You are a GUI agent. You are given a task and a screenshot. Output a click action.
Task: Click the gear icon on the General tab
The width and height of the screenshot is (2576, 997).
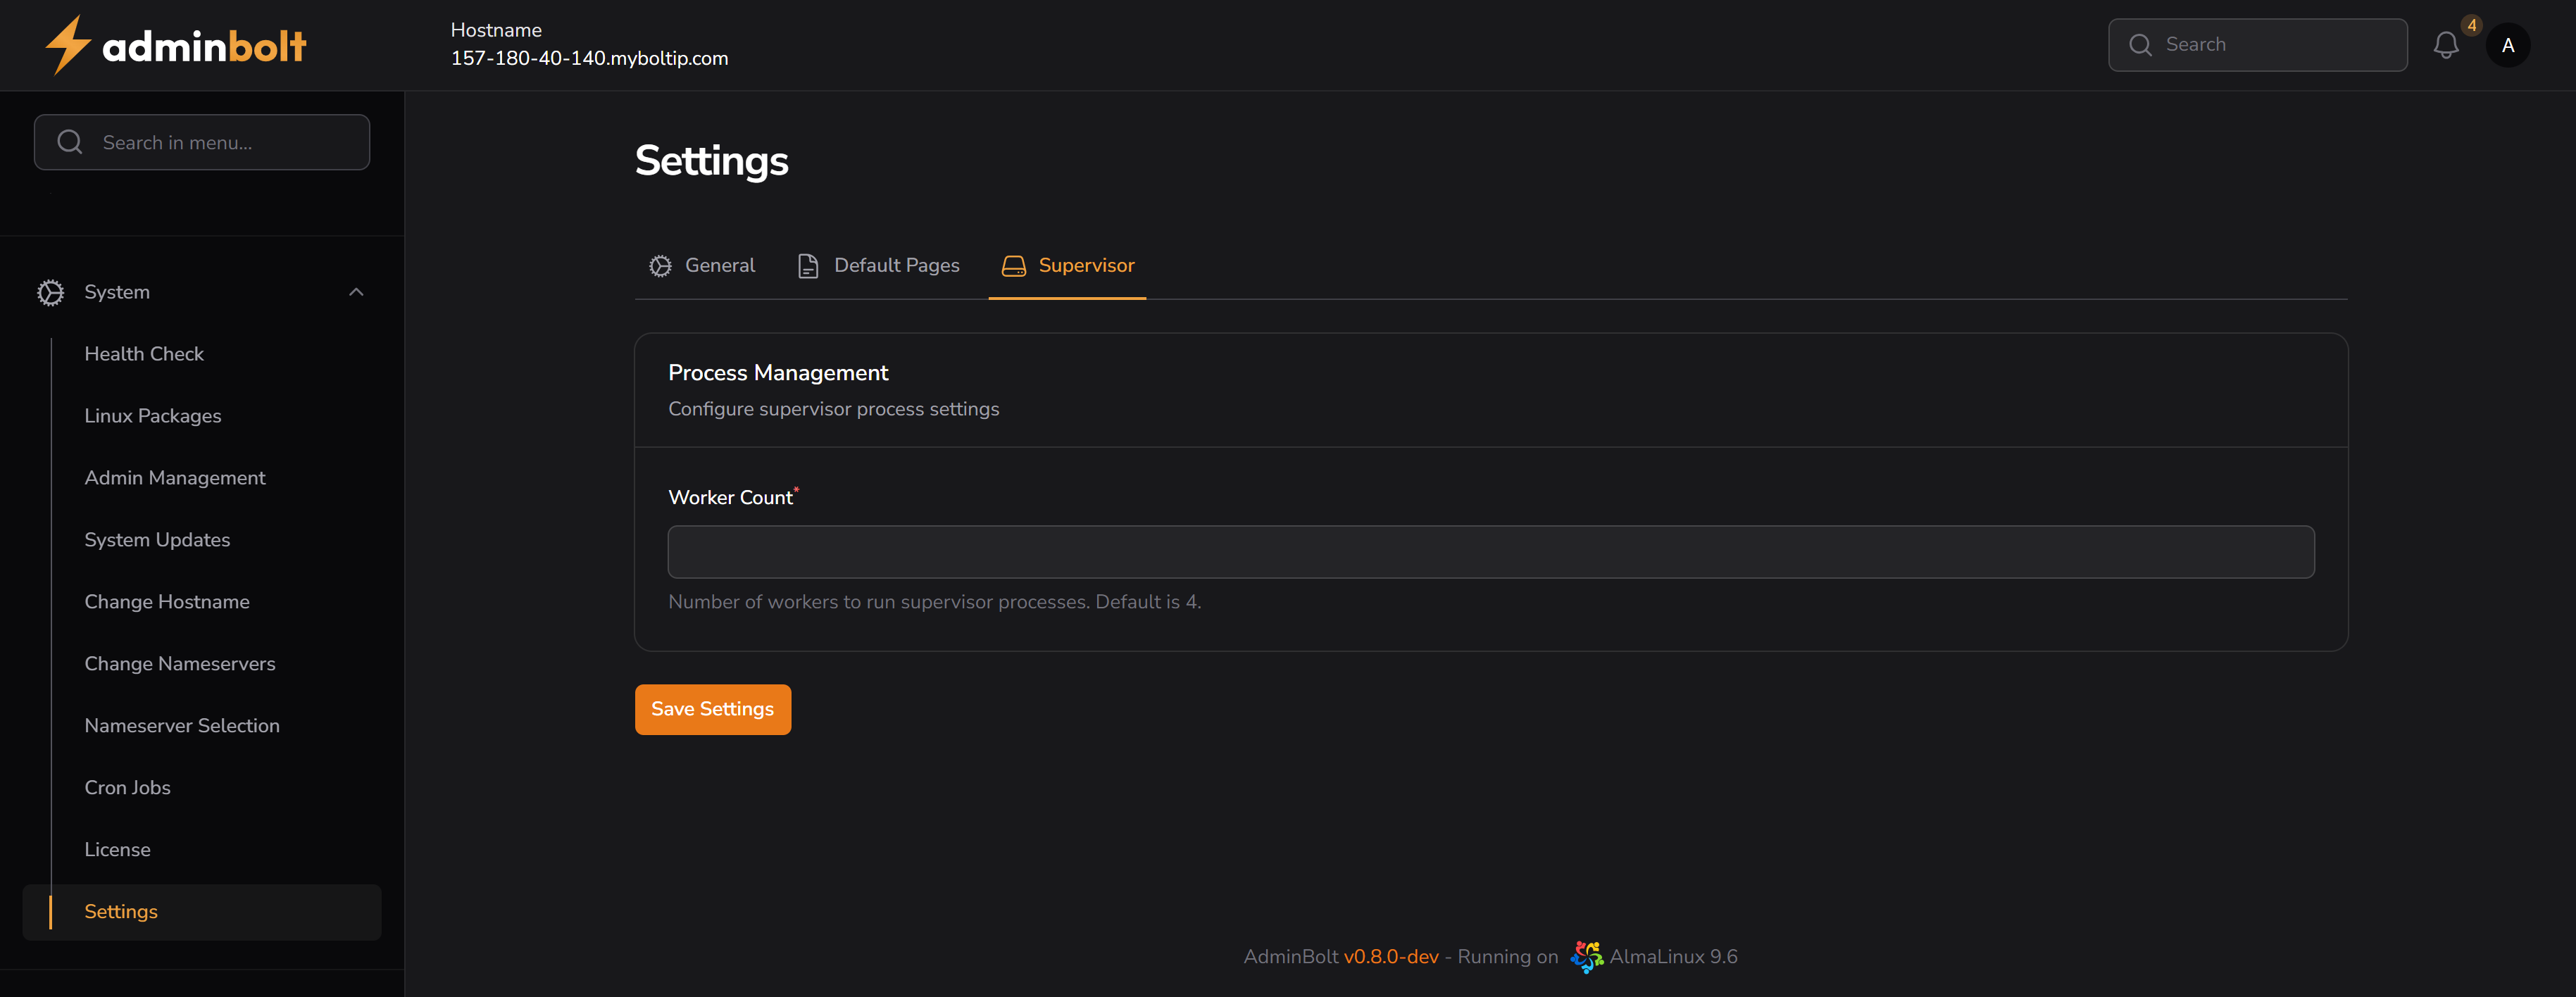[660, 265]
